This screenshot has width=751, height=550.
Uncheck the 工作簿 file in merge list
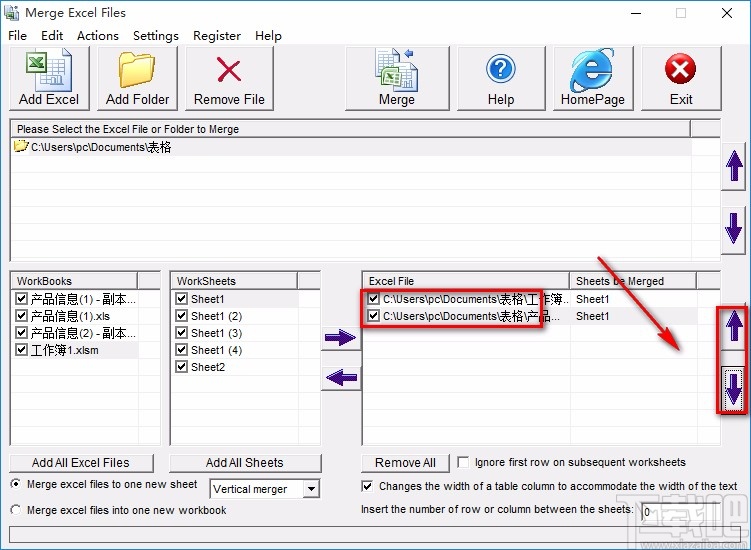click(x=374, y=299)
